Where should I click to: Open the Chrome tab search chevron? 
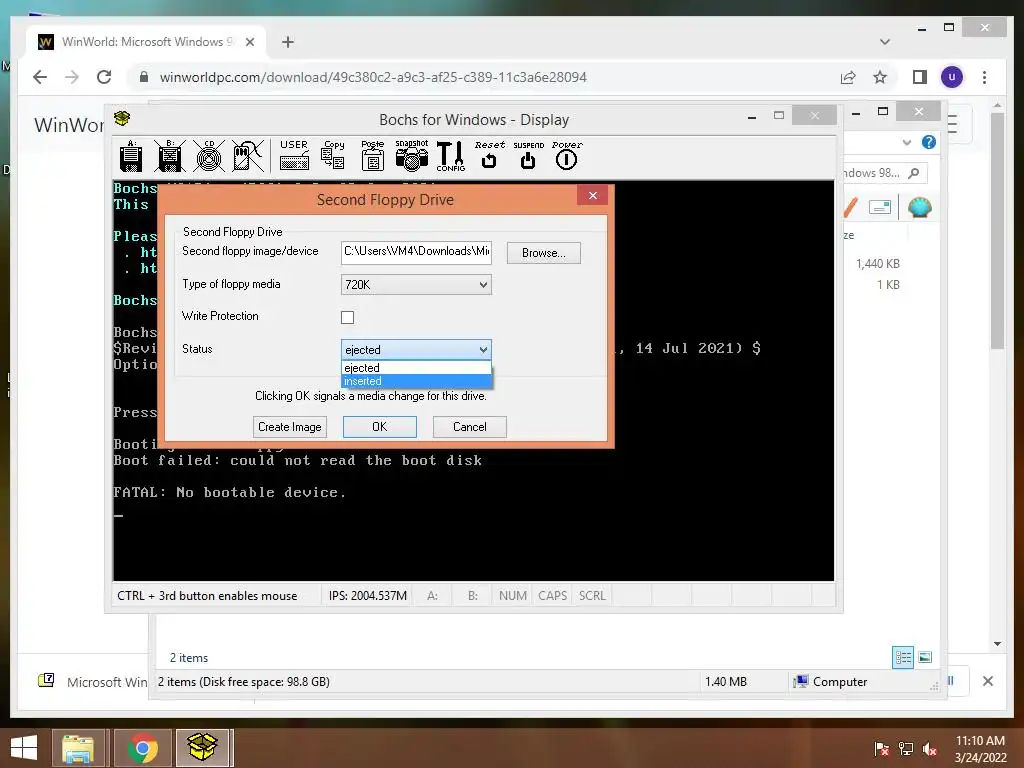[885, 42]
